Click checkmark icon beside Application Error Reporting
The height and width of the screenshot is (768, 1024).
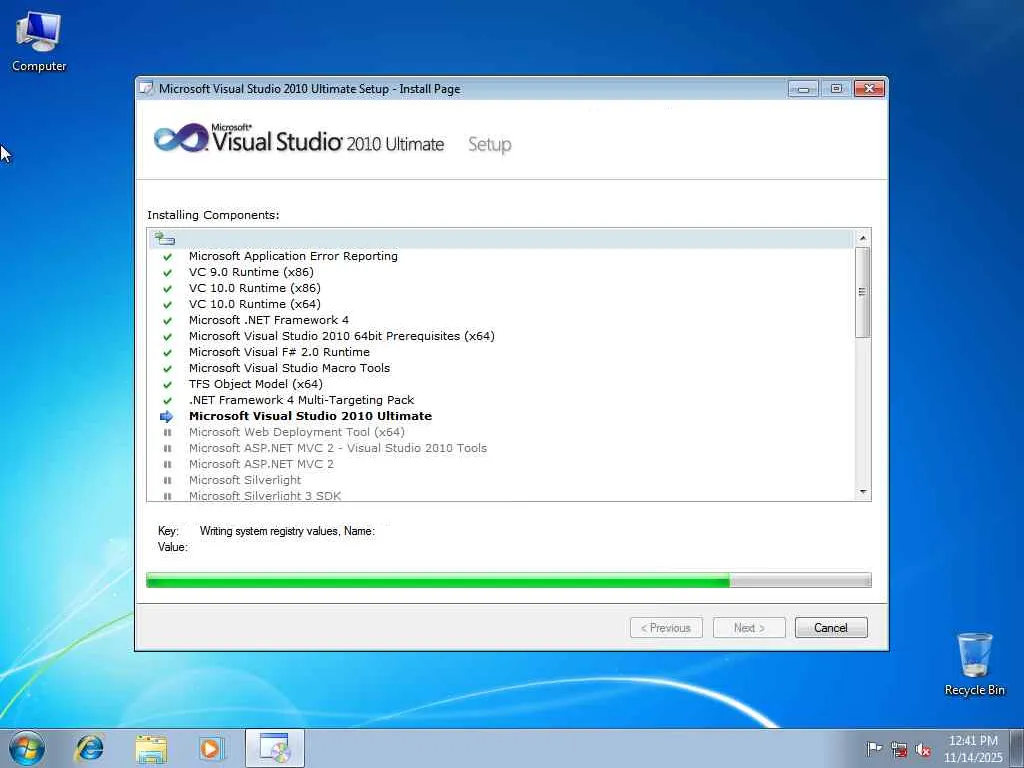coord(167,257)
